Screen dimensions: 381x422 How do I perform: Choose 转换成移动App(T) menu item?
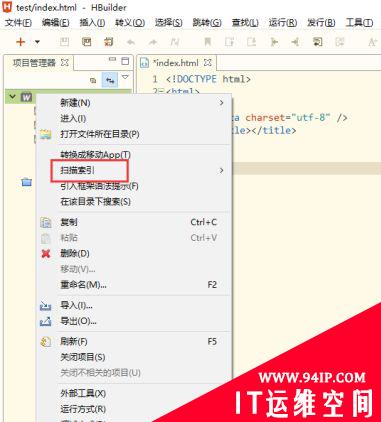133,155
